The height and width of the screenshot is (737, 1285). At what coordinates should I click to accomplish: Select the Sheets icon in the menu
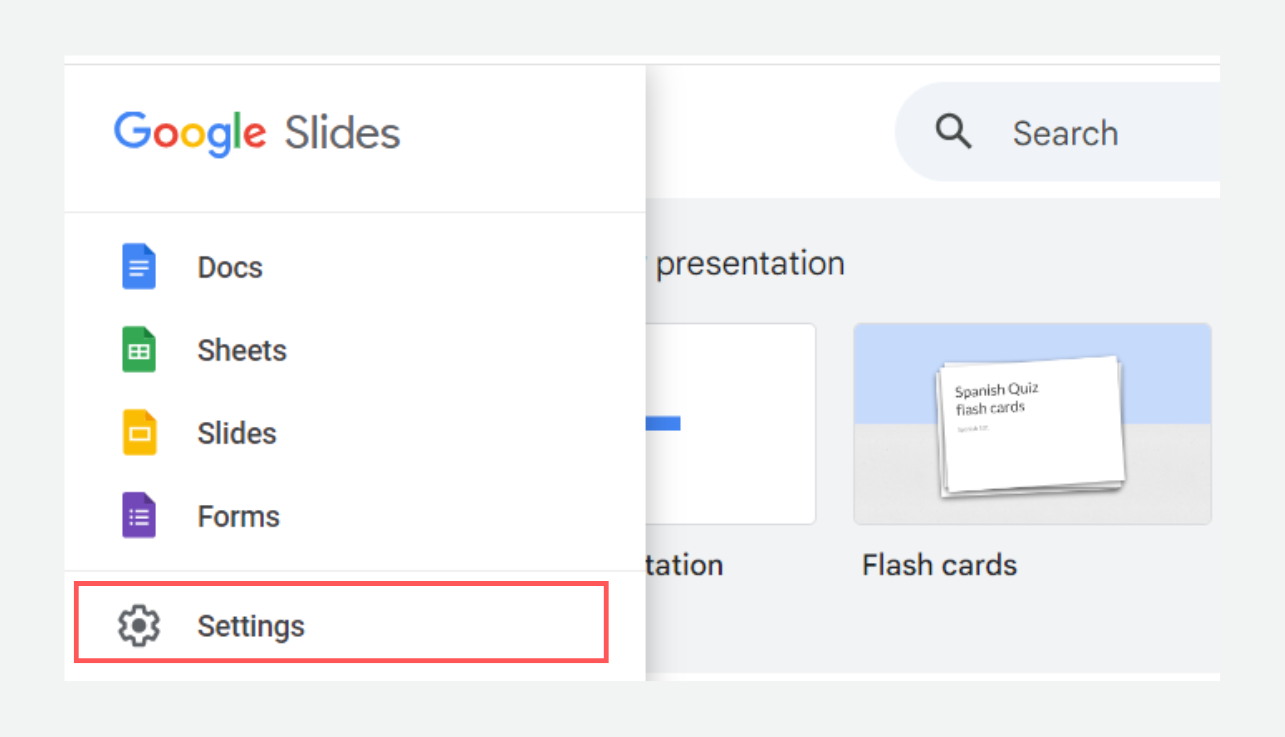coord(137,350)
